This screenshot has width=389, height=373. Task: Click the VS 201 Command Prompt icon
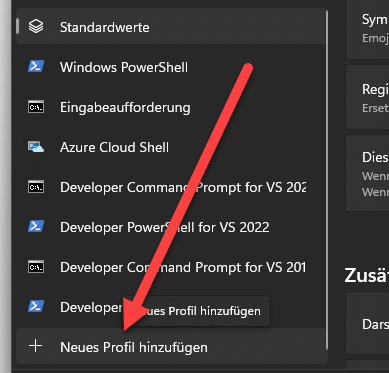coord(36,267)
